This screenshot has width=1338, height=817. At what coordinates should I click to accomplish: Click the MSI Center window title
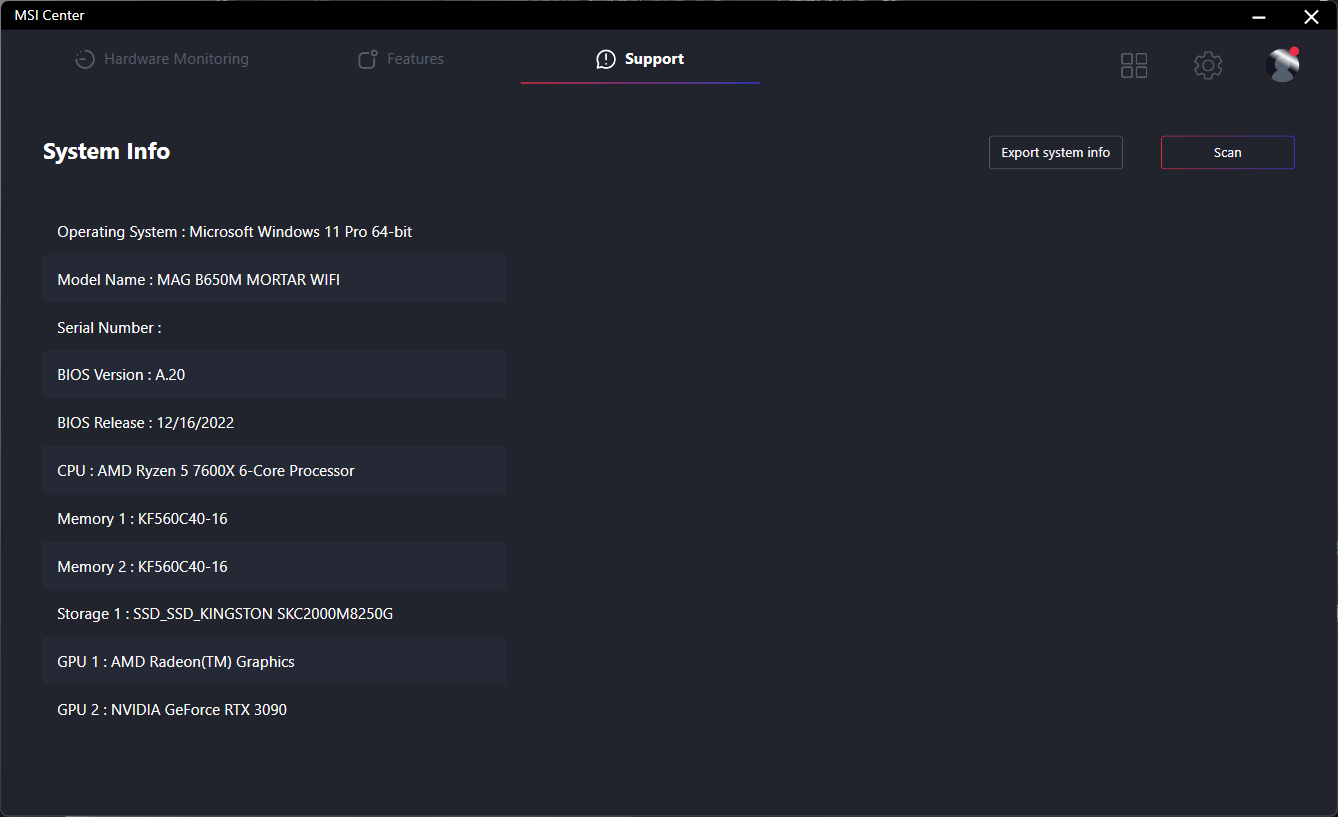[49, 15]
